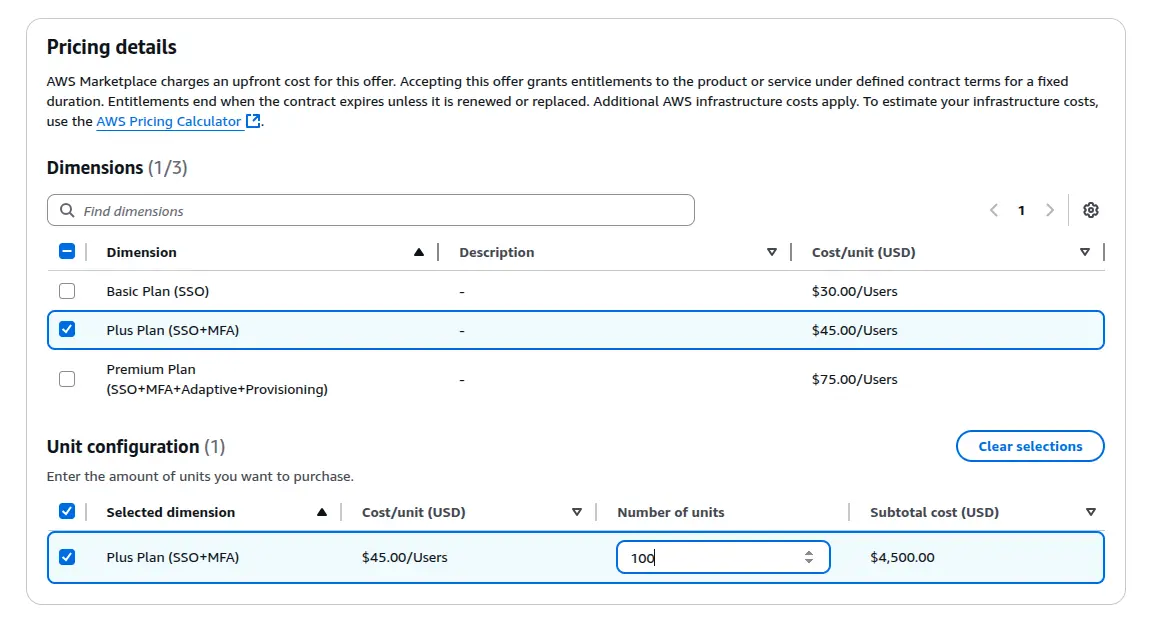This screenshot has height=617, width=1163.
Task: Check the Premium Plan checkbox
Action: pyautogui.click(x=67, y=379)
